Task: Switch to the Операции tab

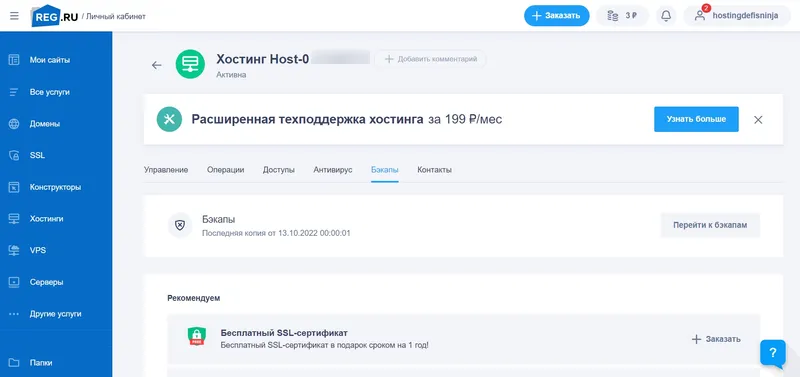Action: [x=226, y=170]
